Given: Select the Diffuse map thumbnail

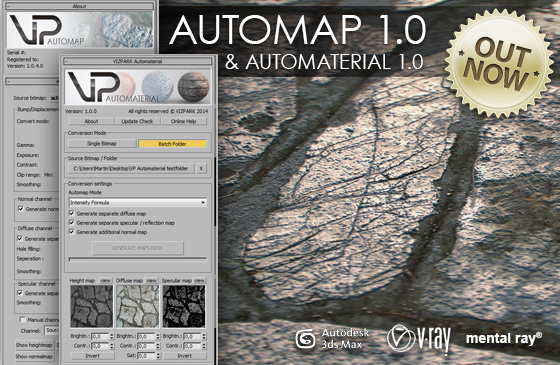Looking at the screenshot, I should tap(138, 306).
